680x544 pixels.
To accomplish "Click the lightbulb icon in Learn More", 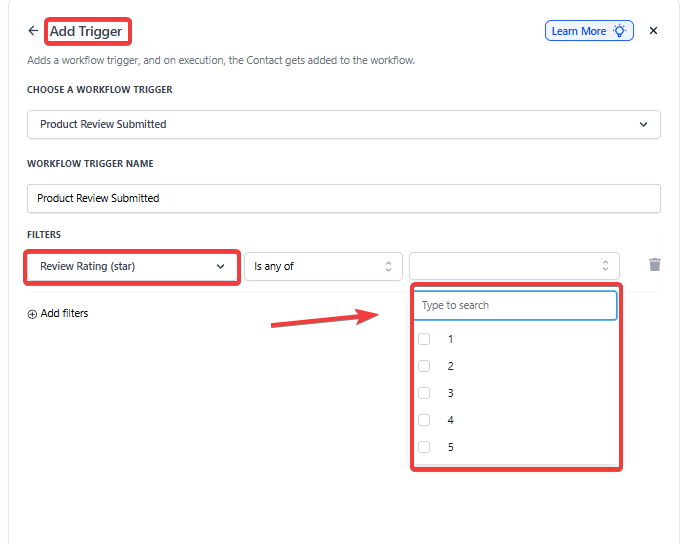I will (x=620, y=31).
